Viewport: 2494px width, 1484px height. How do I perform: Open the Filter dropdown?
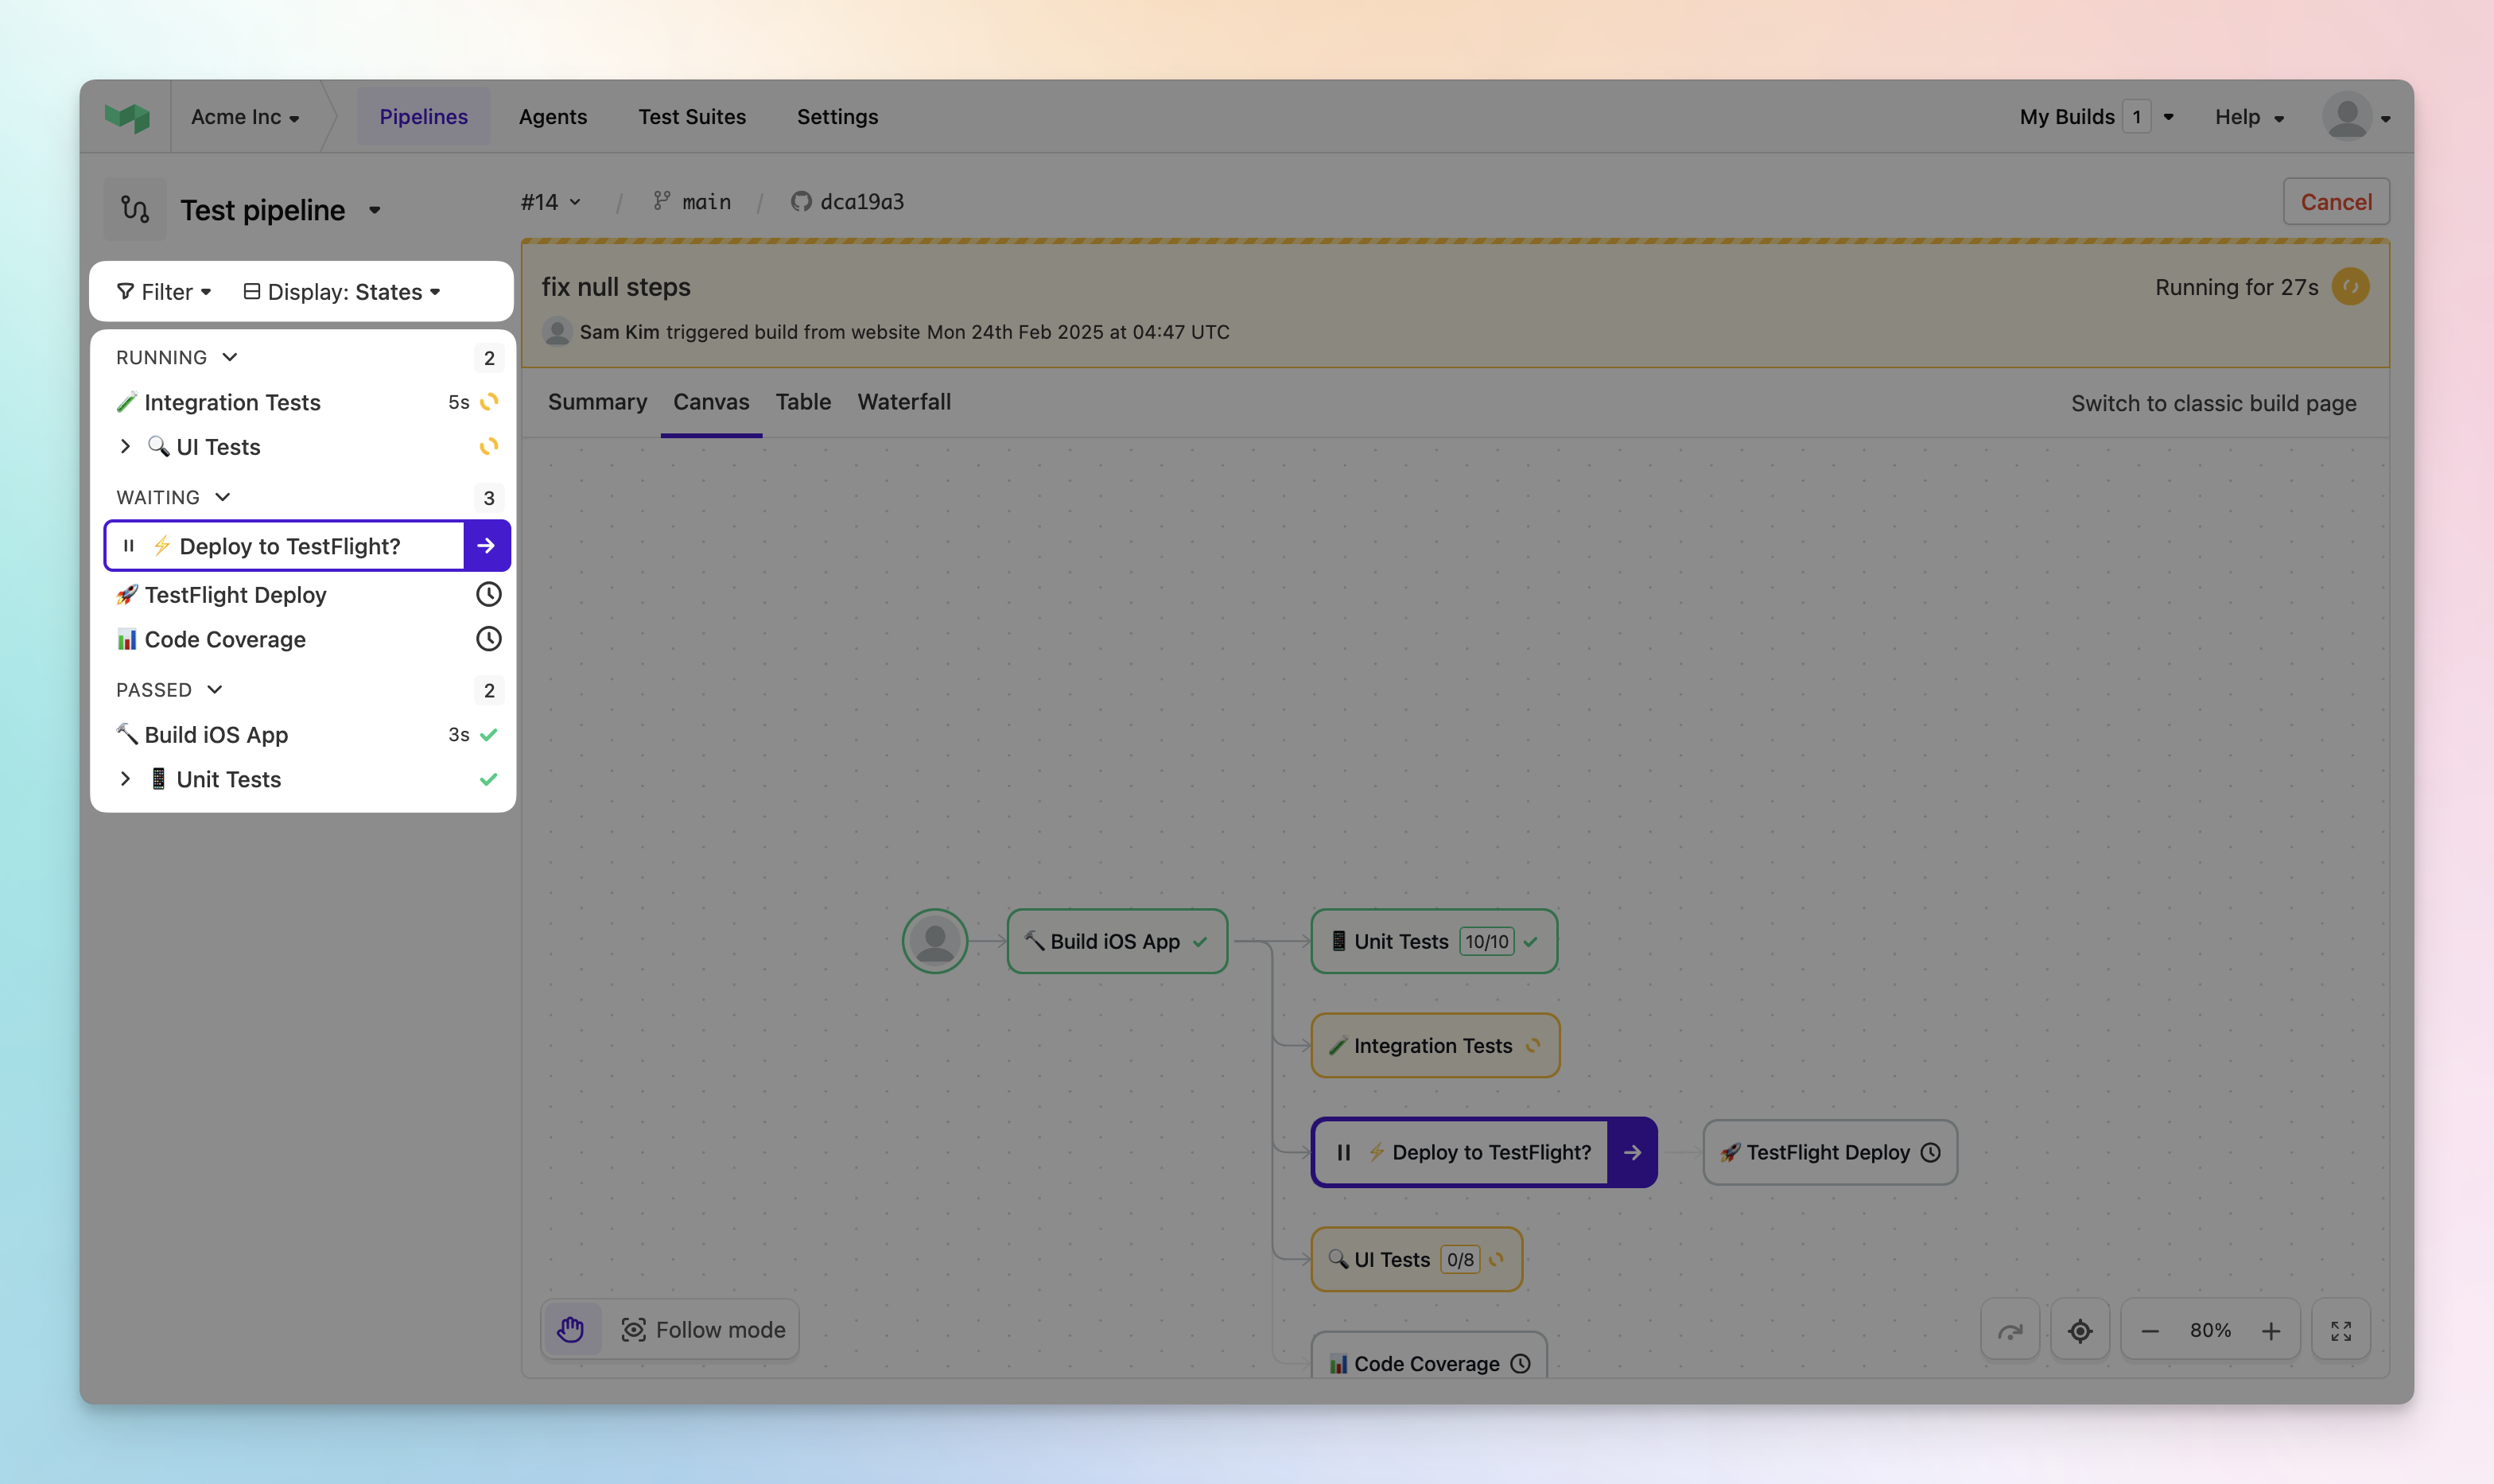click(x=163, y=291)
